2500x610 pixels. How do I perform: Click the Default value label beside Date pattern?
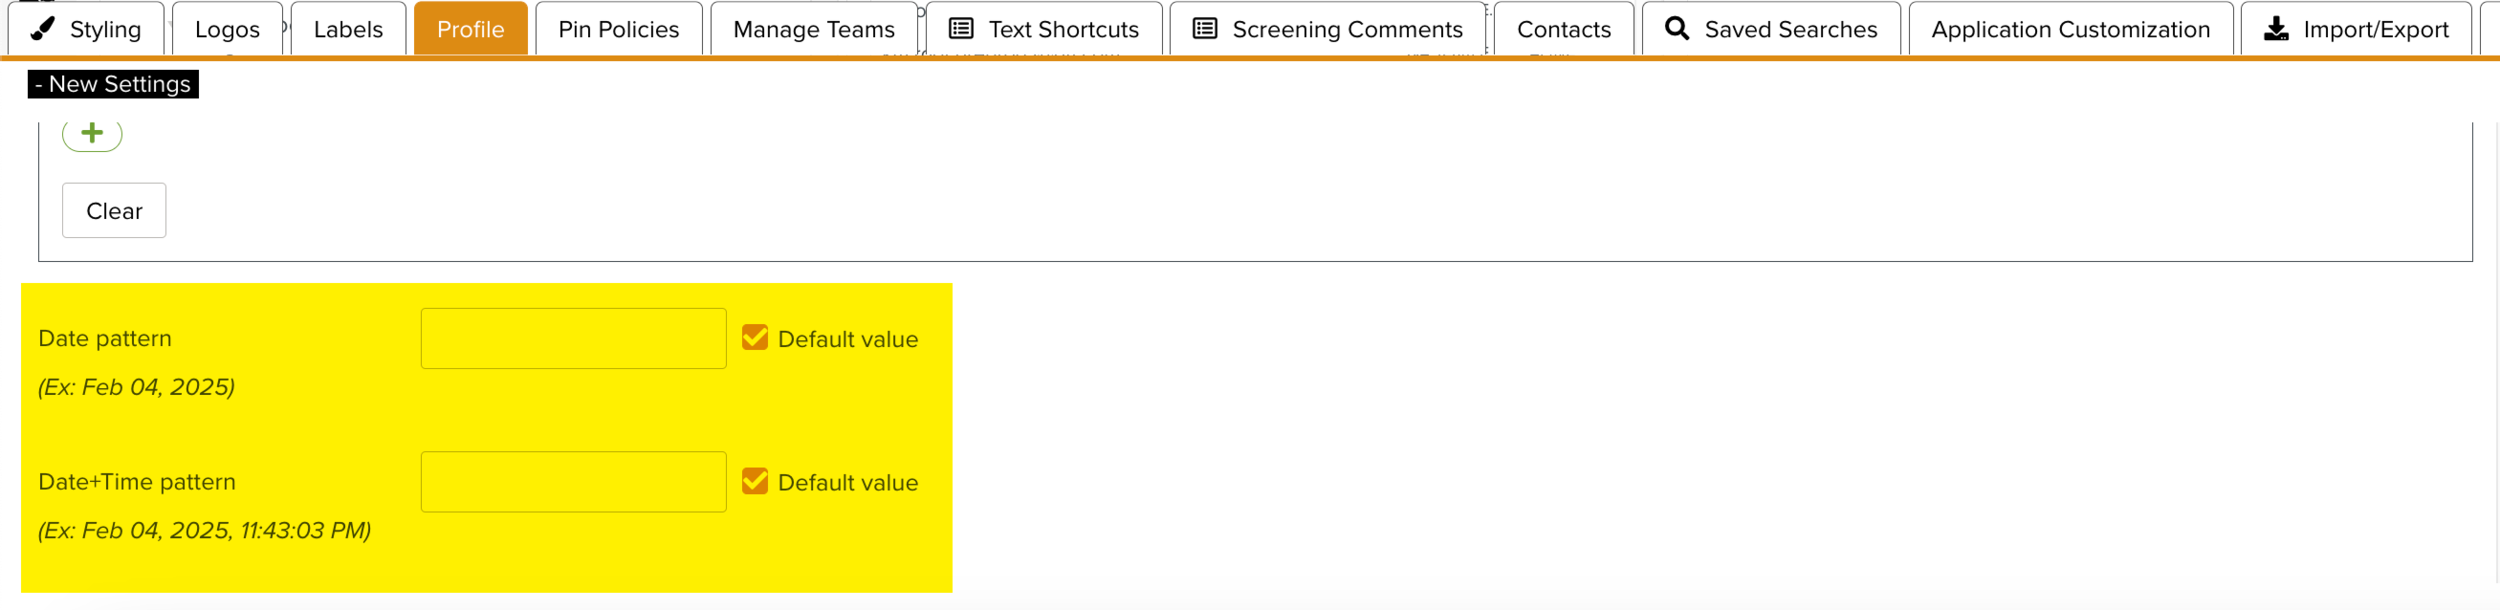coord(847,339)
